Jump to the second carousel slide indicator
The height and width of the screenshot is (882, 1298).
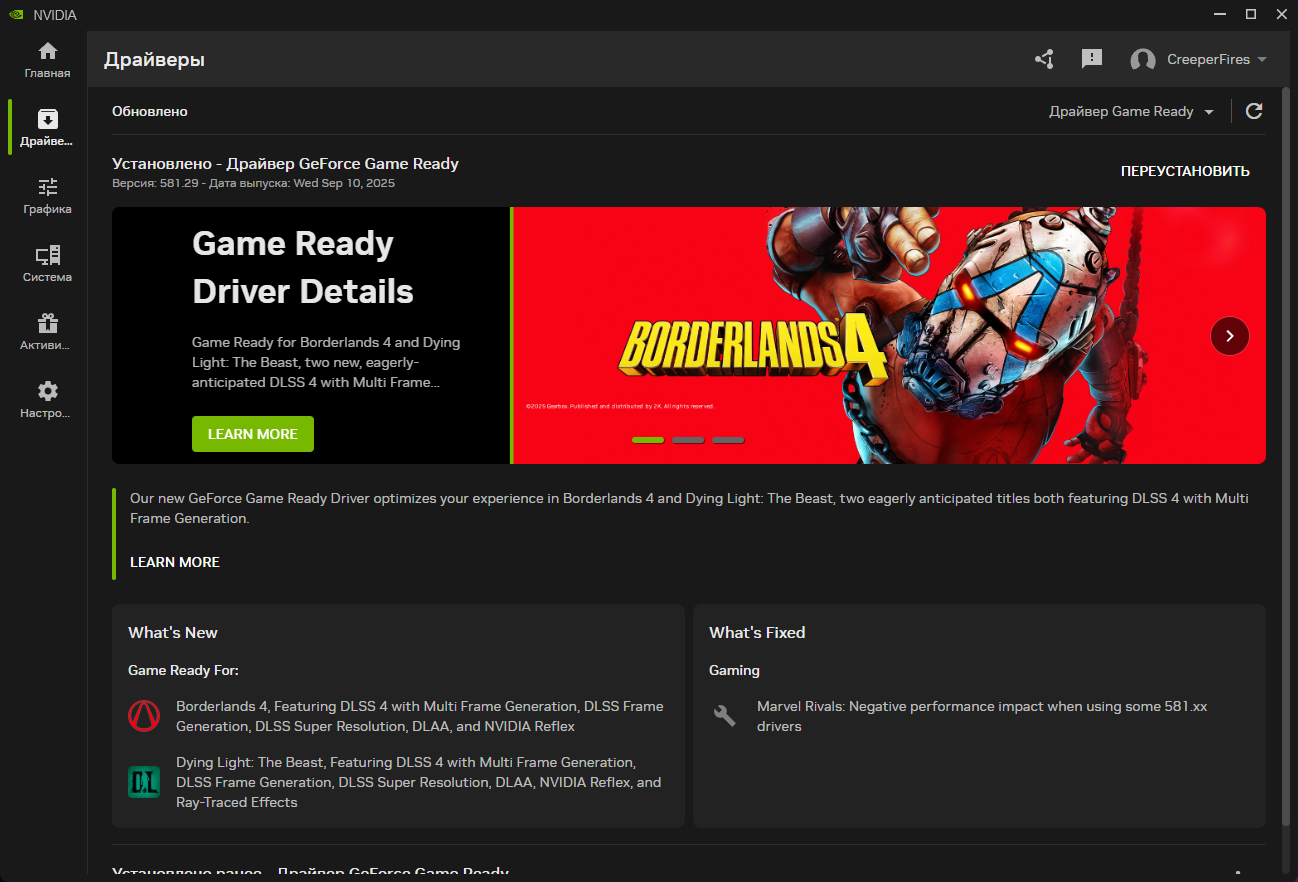click(688, 440)
